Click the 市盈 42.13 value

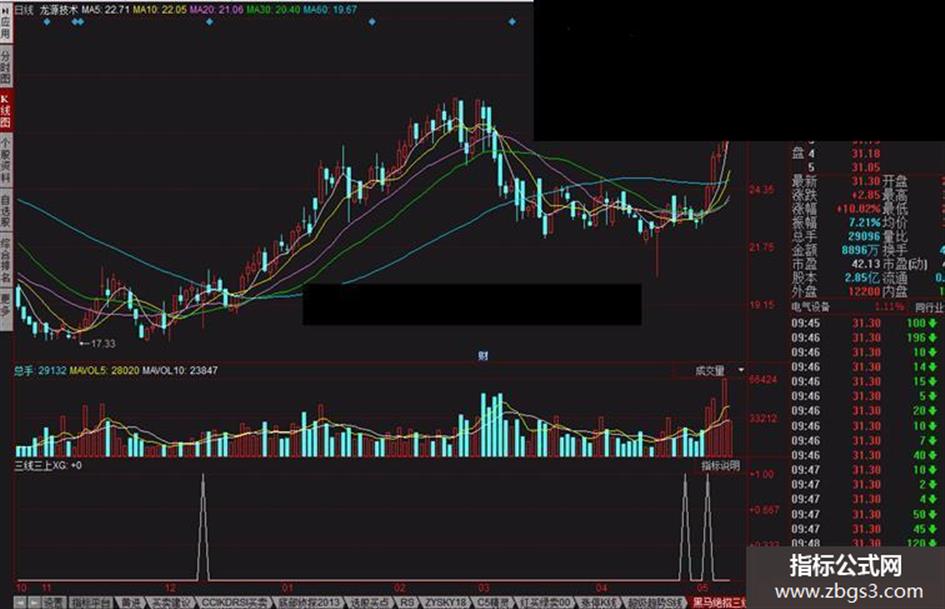(866, 264)
